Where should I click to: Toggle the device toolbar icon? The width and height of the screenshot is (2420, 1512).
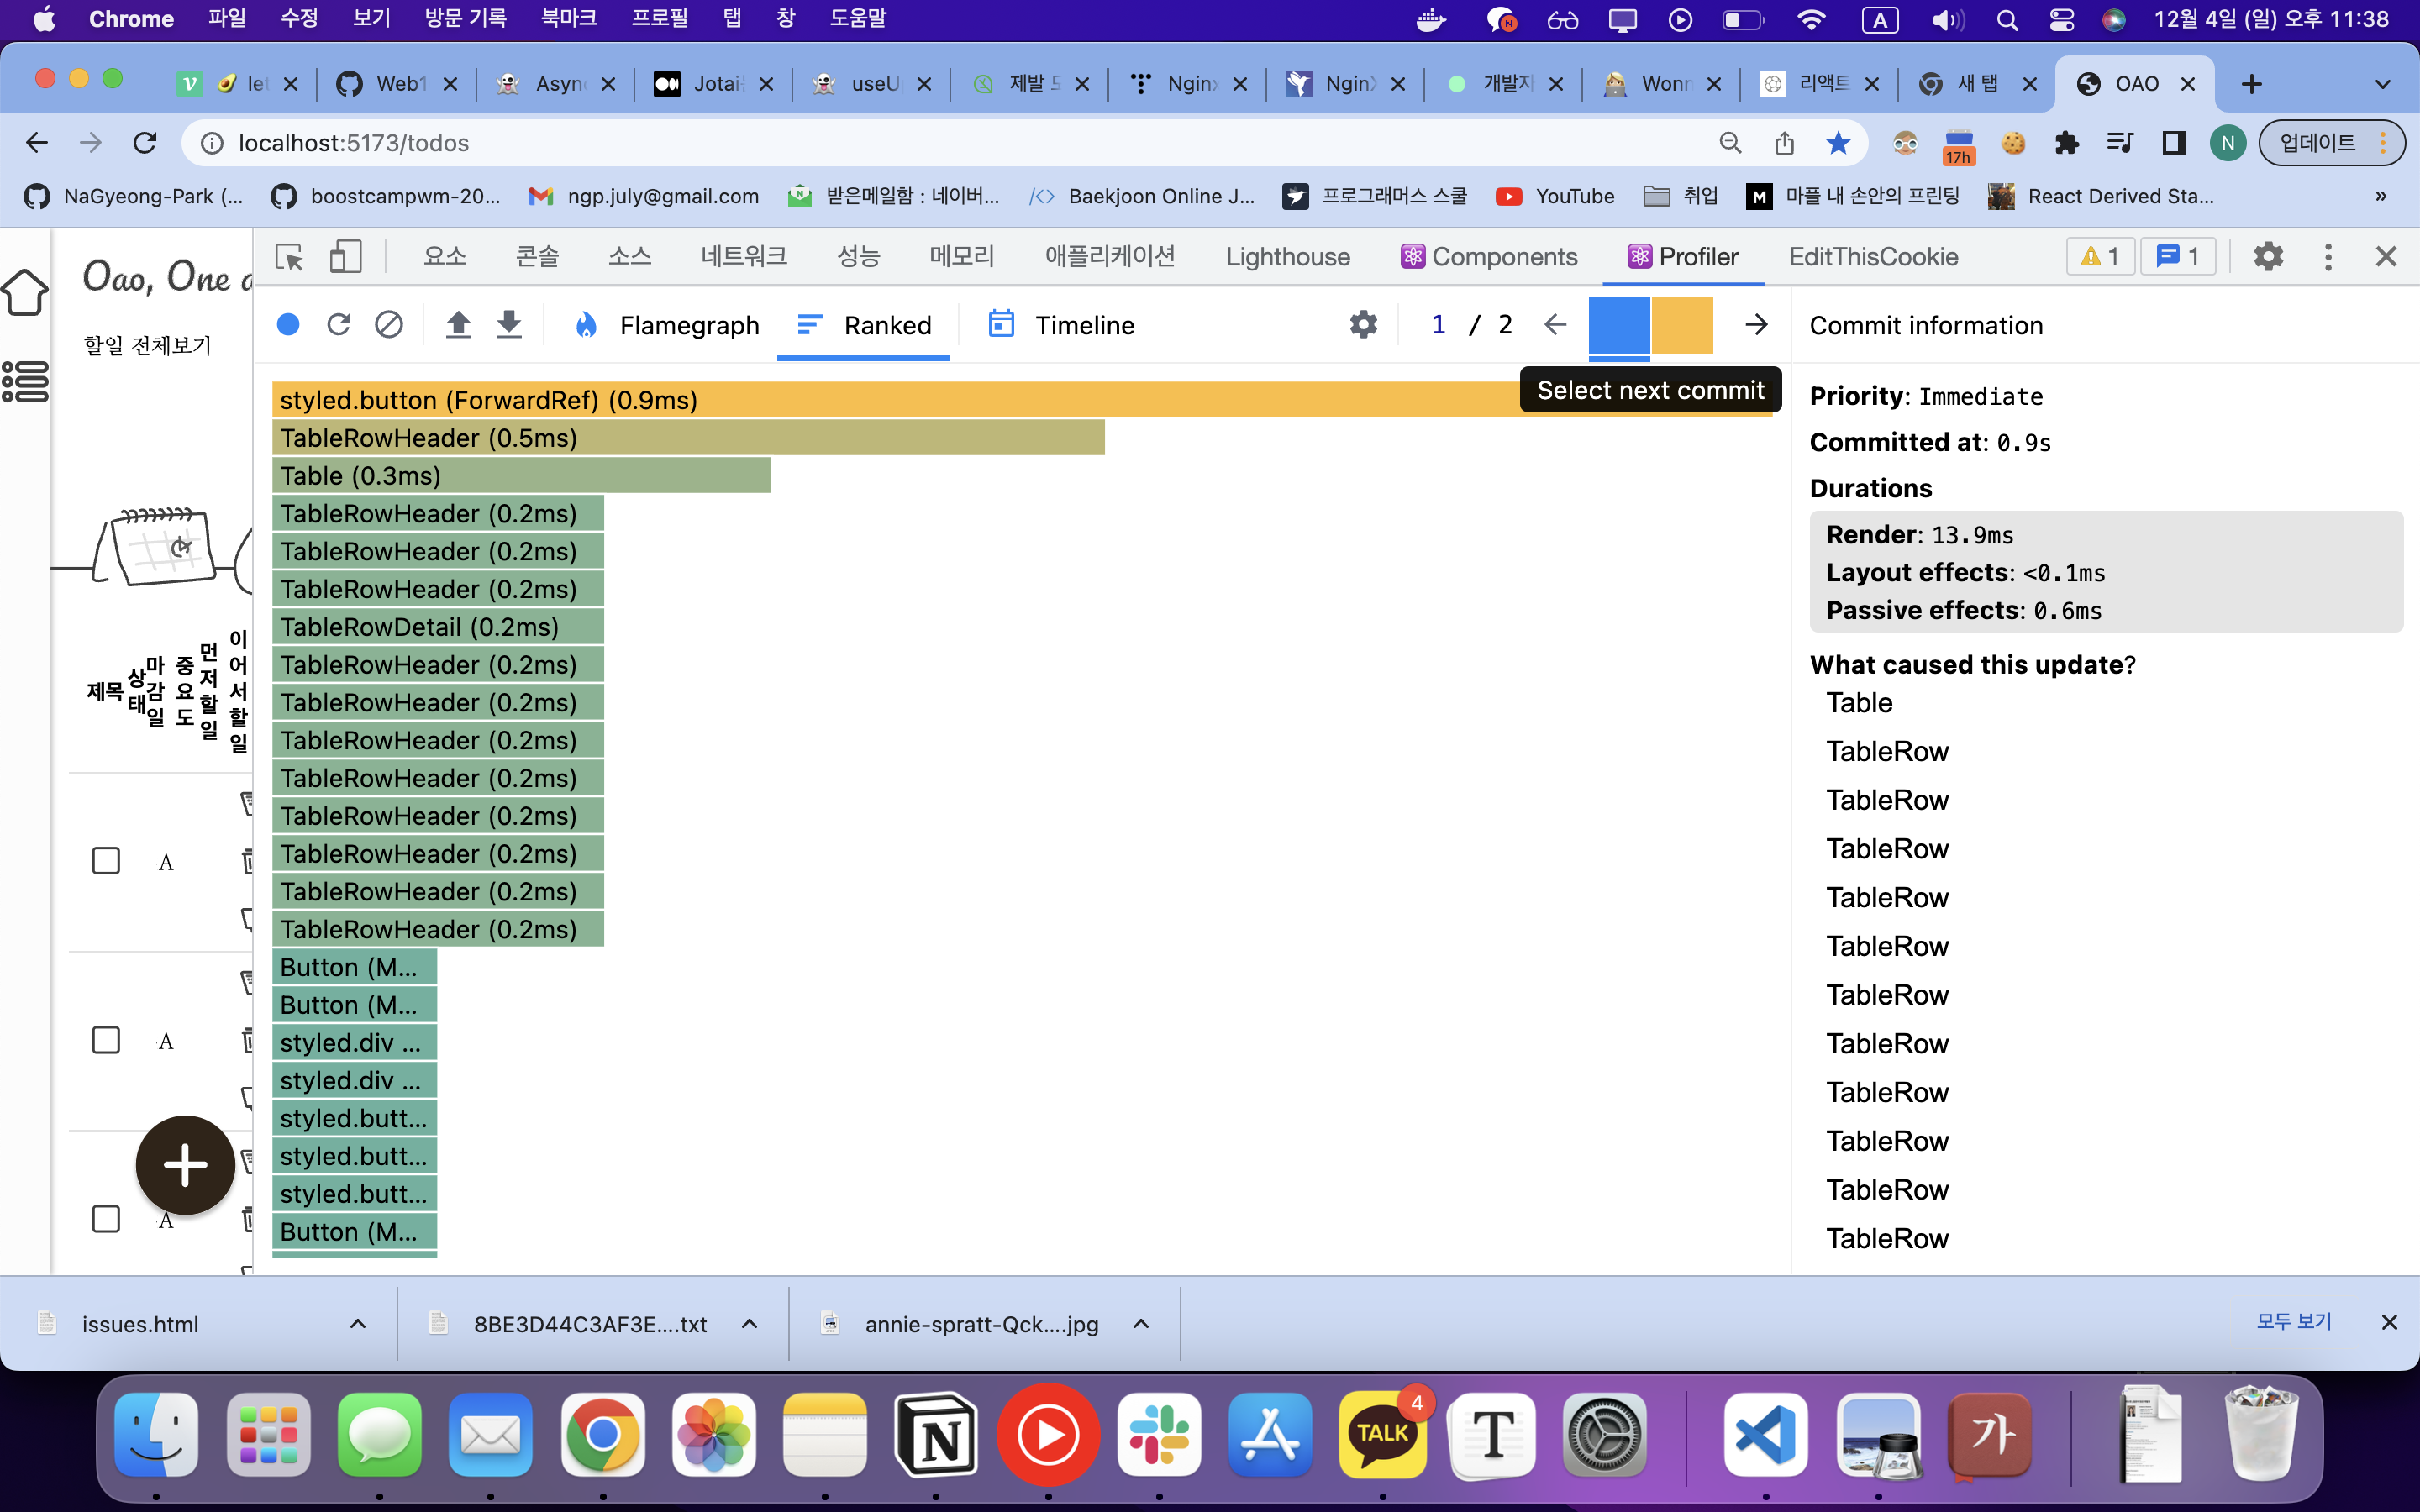click(x=345, y=257)
